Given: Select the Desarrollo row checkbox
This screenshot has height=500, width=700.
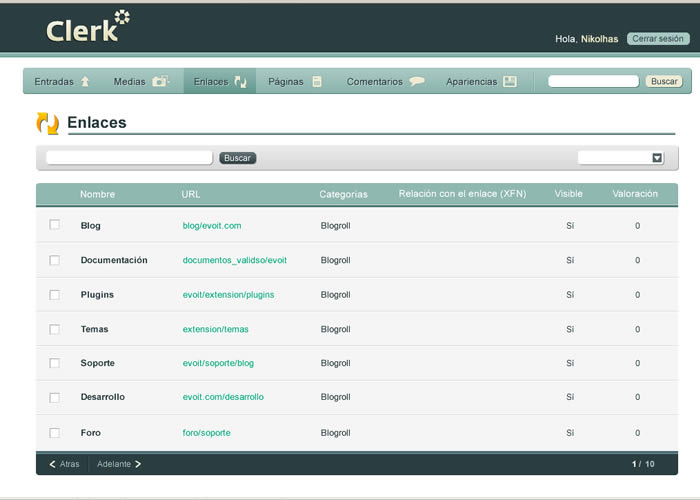Looking at the screenshot, I should [x=54, y=397].
